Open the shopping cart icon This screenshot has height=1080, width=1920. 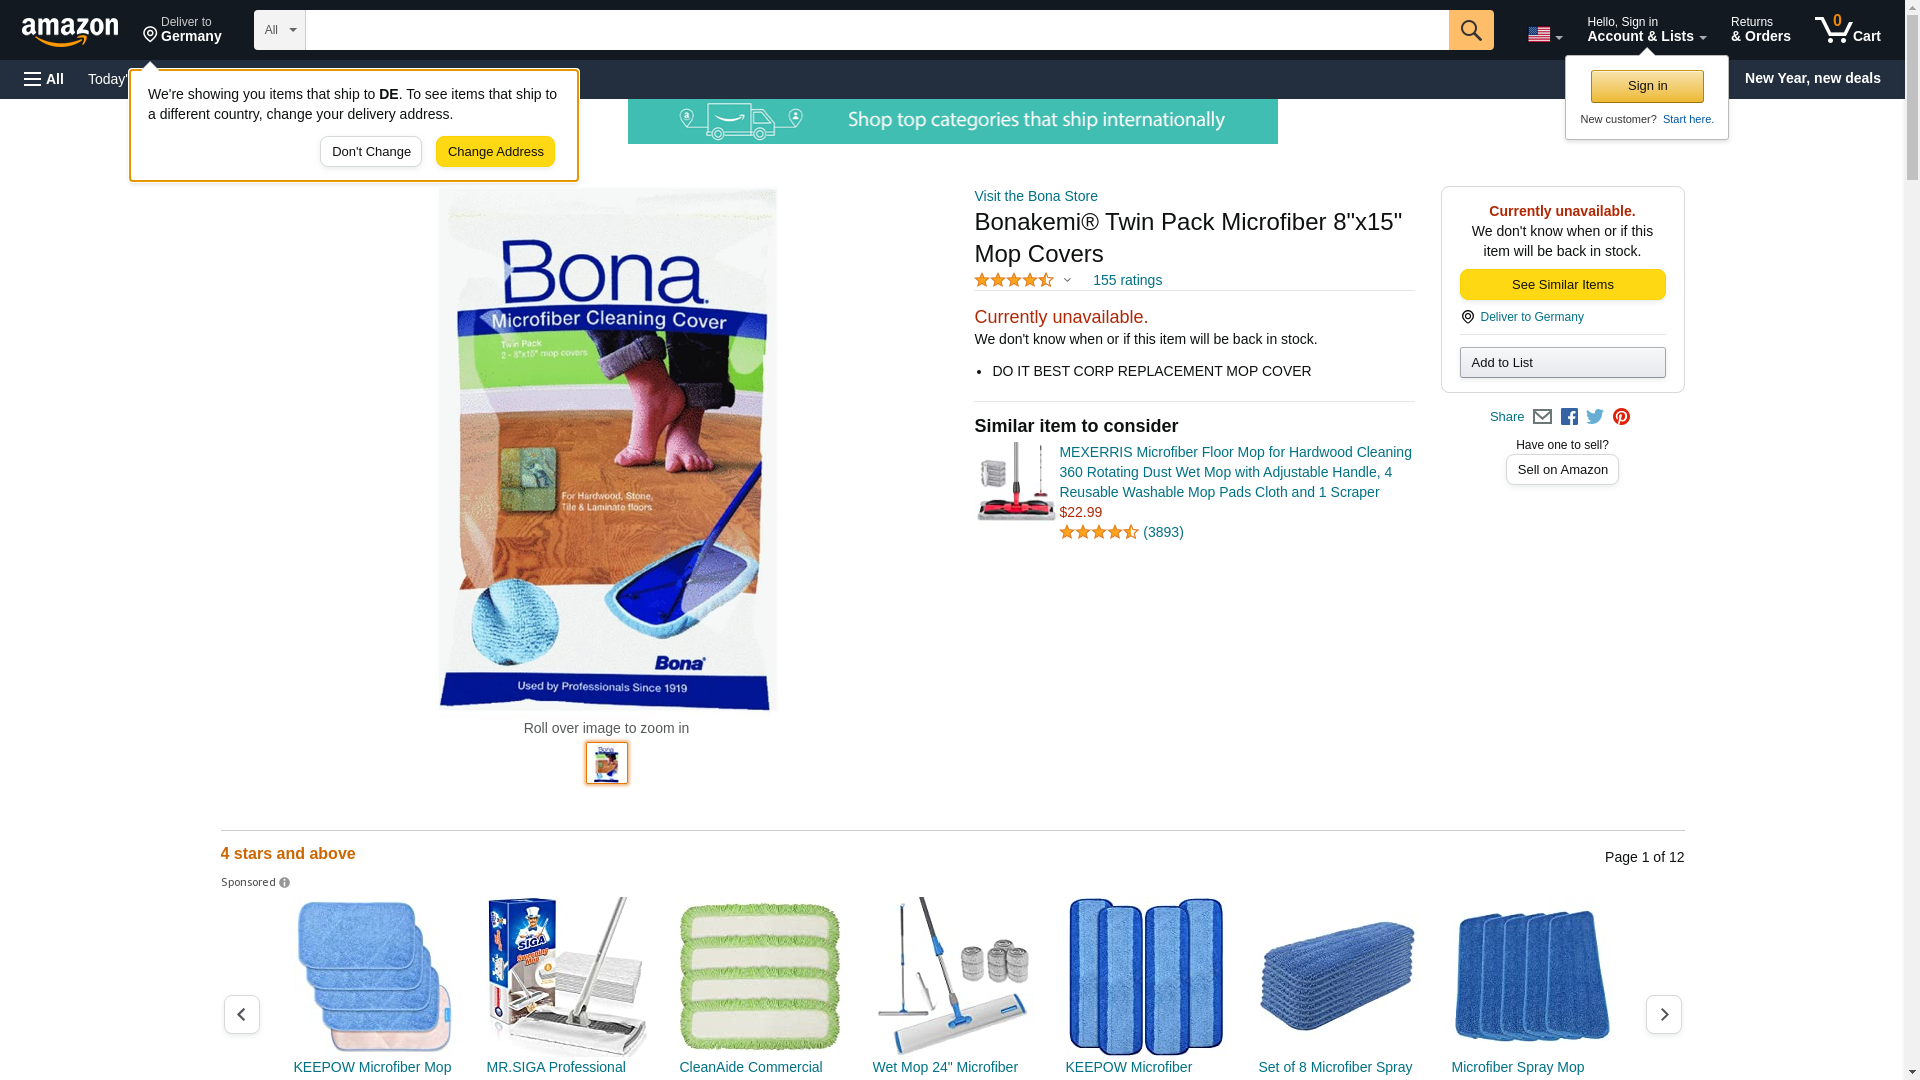1847,30
